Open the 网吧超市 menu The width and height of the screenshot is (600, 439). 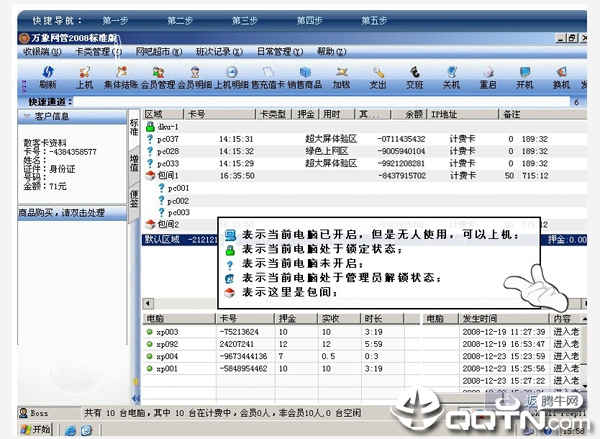tap(158, 51)
